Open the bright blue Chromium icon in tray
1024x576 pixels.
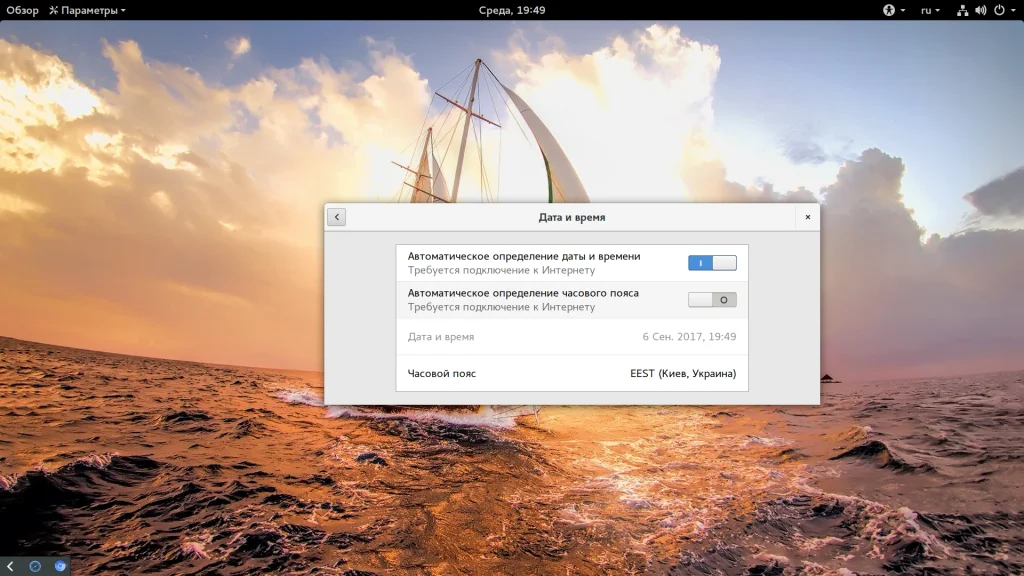pos(60,566)
